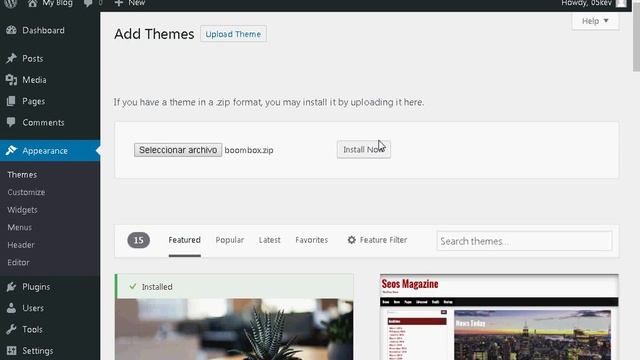Switch to the Favorites tab
640x360 pixels.
(x=311, y=240)
